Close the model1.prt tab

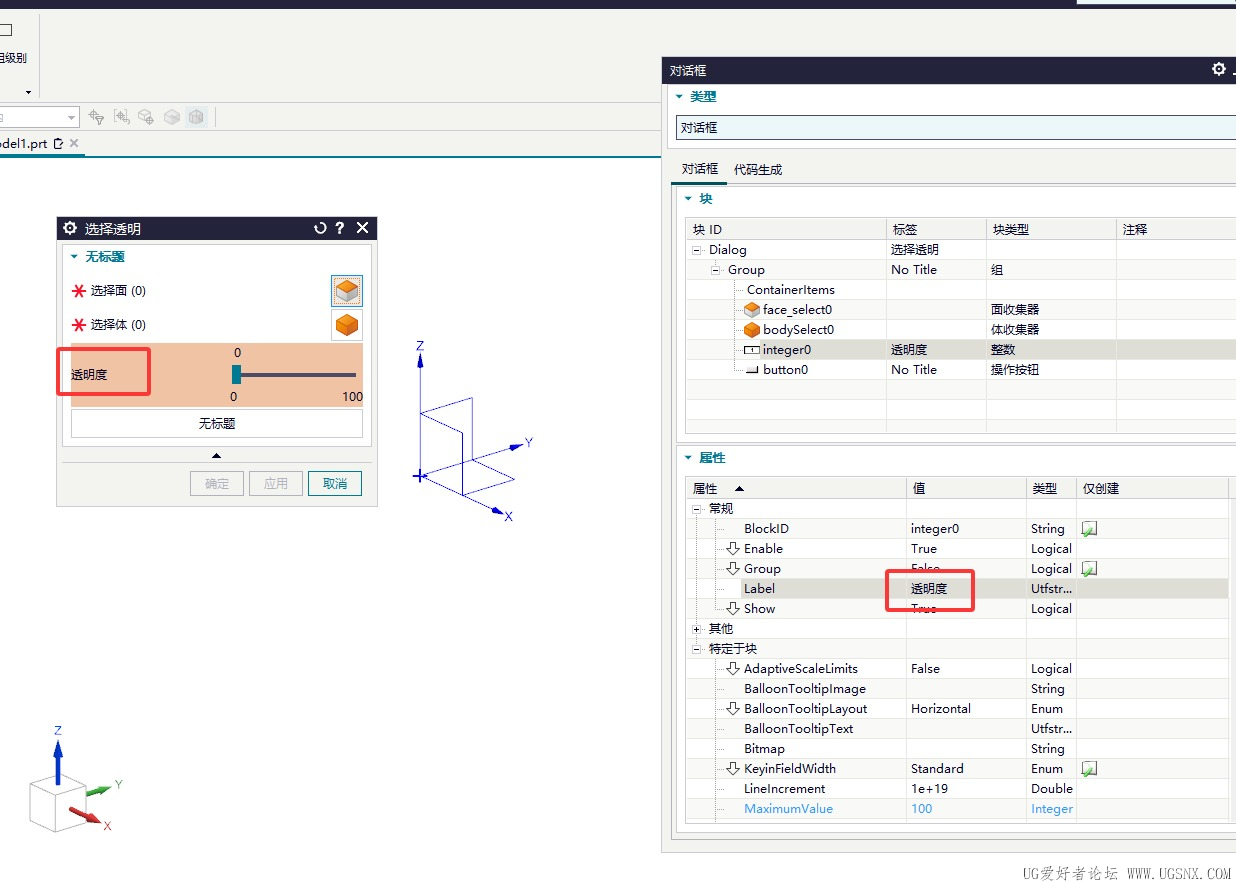click(74, 144)
